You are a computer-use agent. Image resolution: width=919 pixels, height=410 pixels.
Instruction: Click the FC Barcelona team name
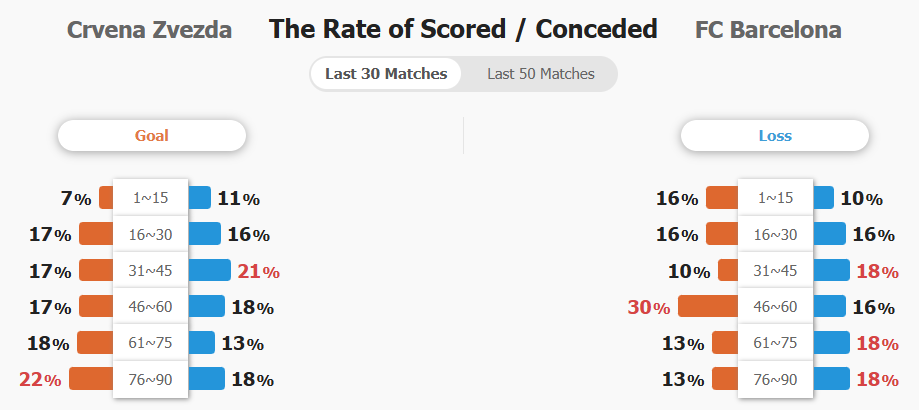(x=768, y=29)
